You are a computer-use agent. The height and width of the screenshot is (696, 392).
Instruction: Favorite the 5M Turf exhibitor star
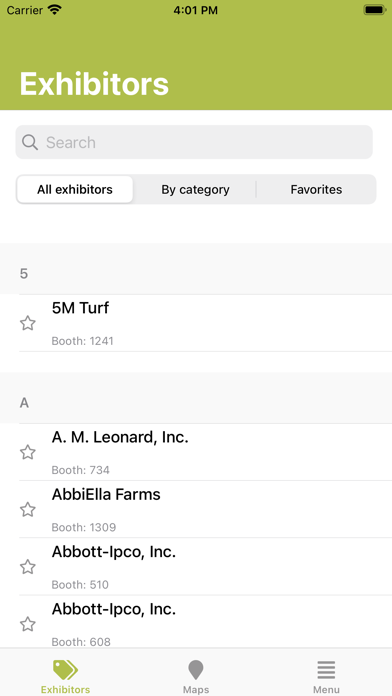click(x=28, y=323)
